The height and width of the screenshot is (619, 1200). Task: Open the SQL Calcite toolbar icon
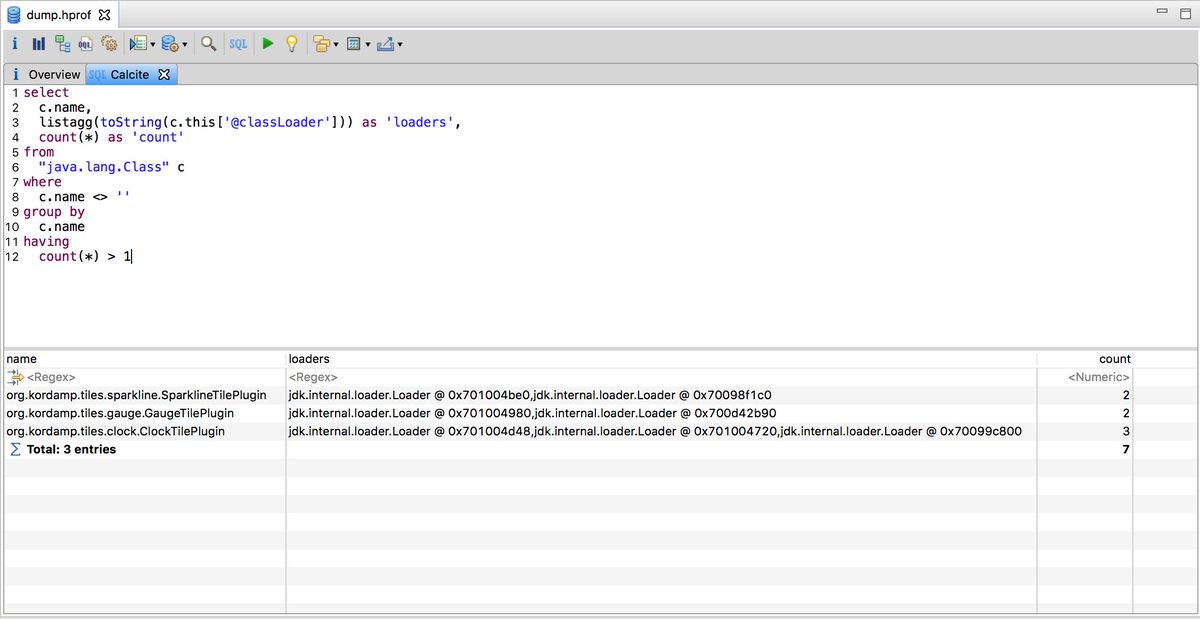[x=238, y=44]
